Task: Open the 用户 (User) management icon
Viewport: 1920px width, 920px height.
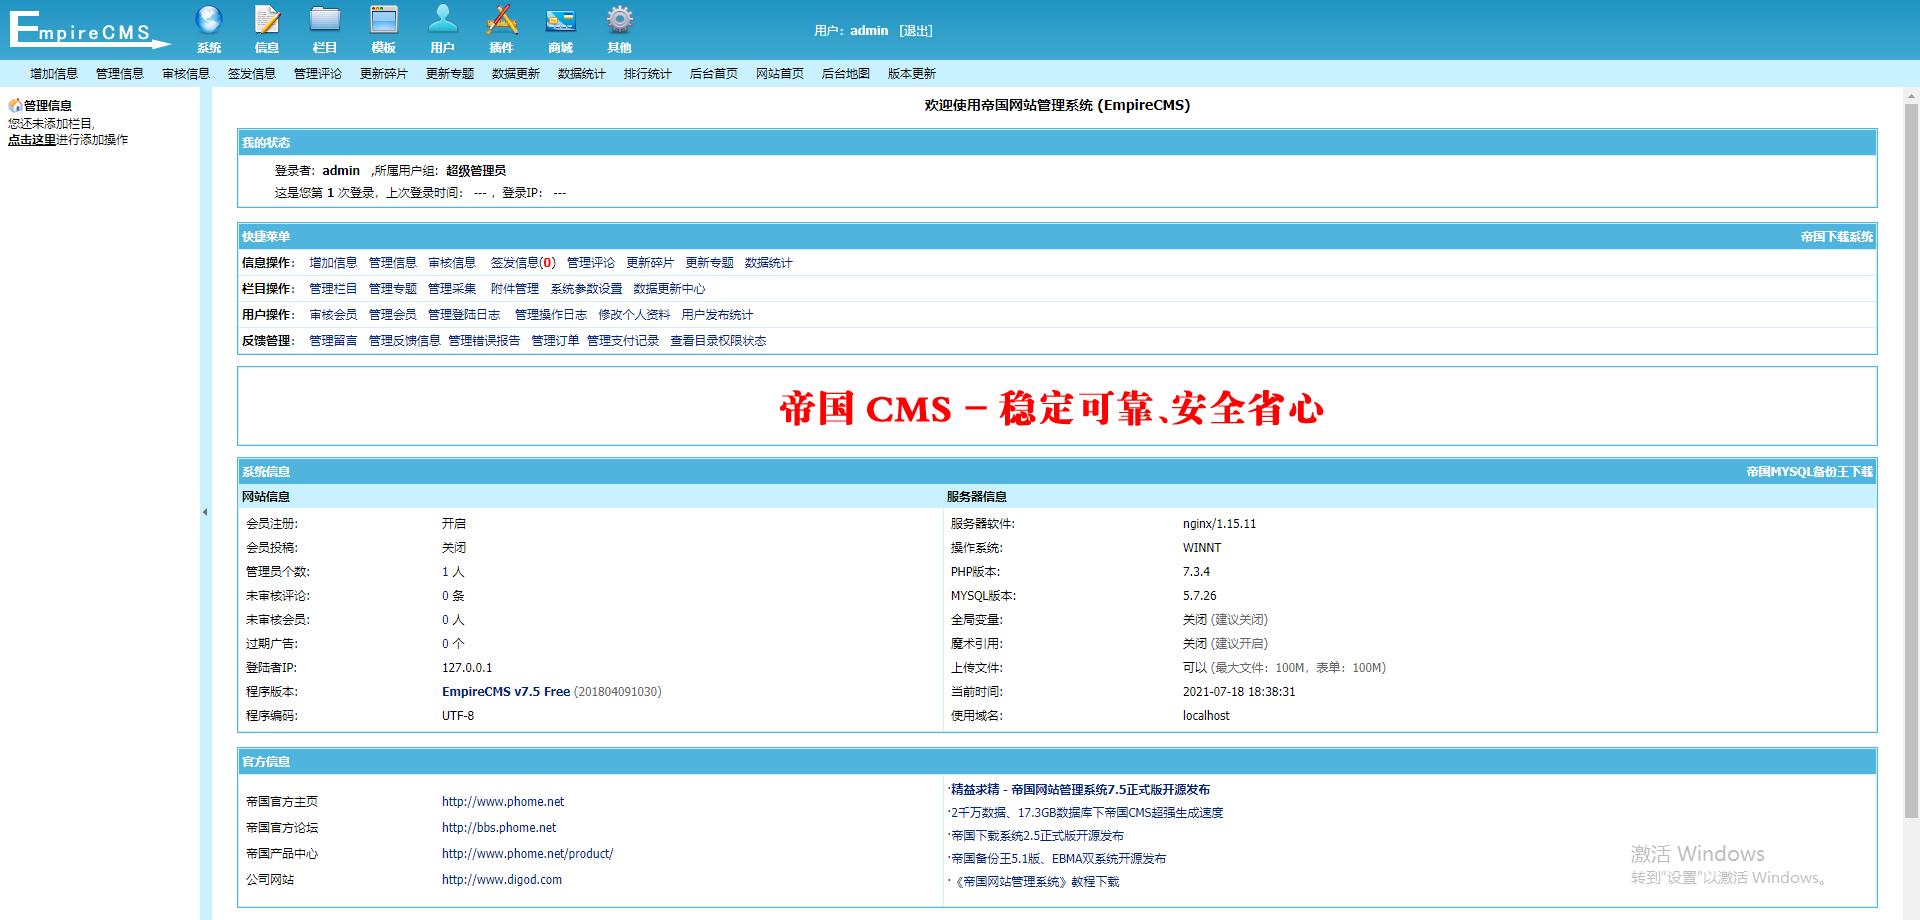Action: pyautogui.click(x=442, y=28)
